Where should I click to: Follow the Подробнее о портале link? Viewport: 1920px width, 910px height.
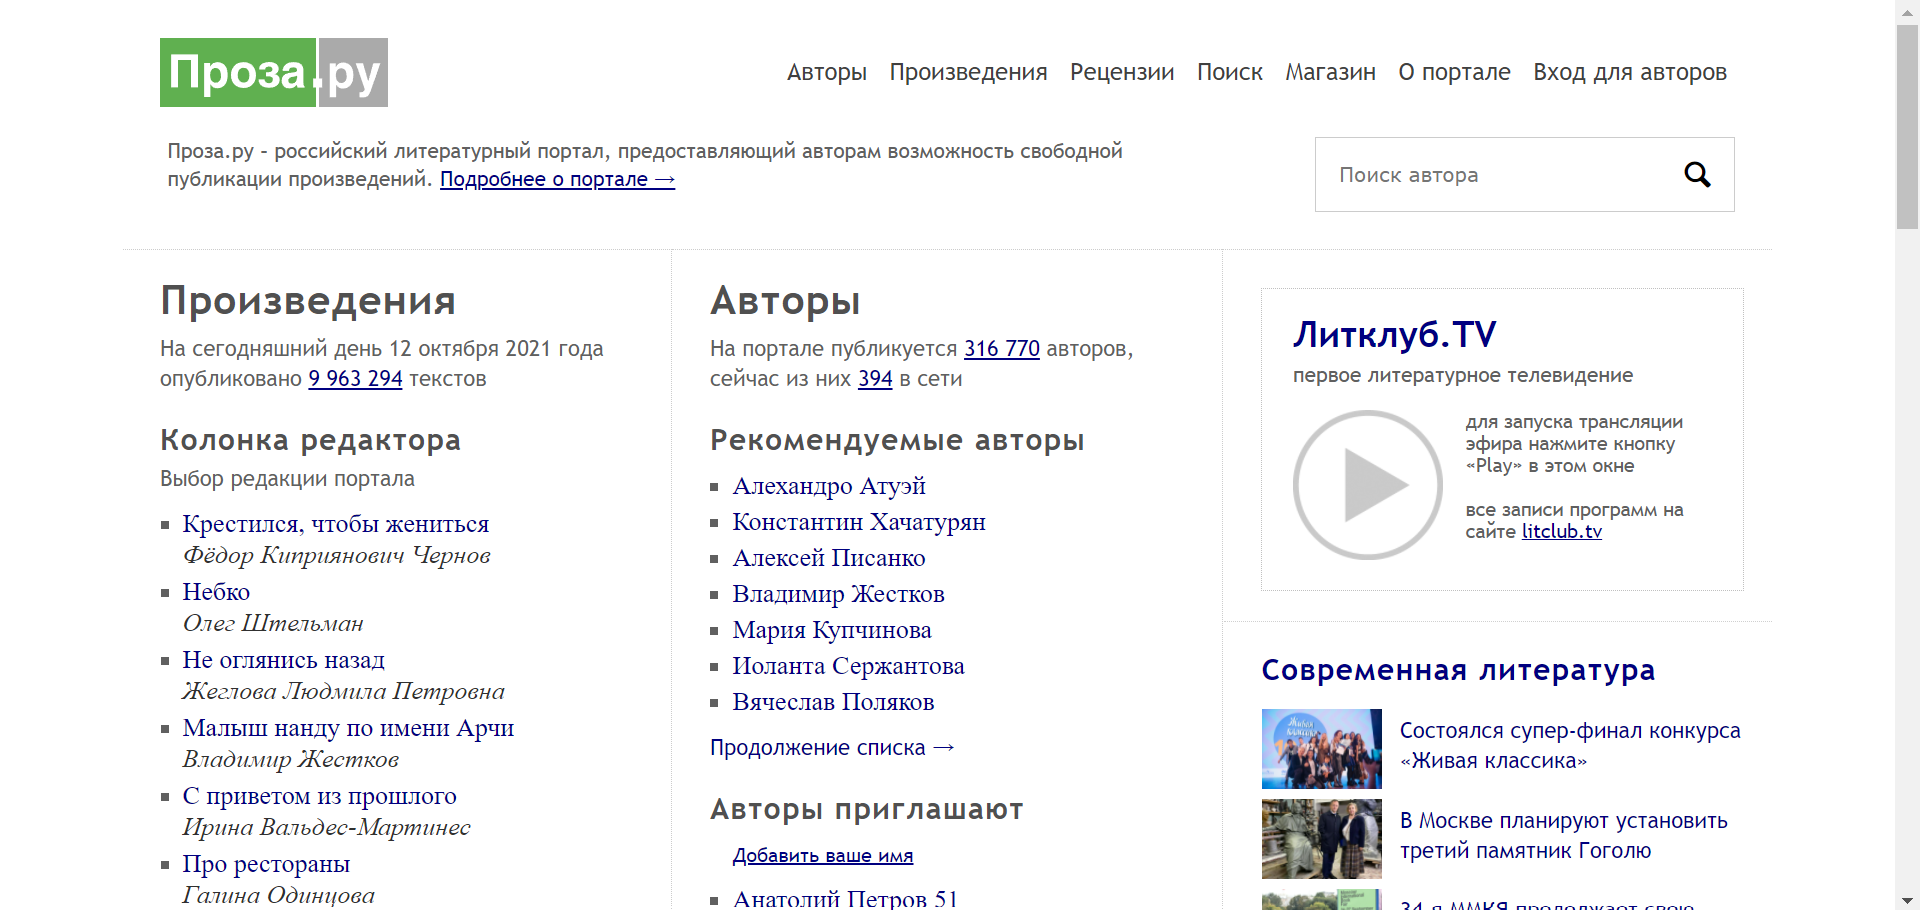[557, 179]
